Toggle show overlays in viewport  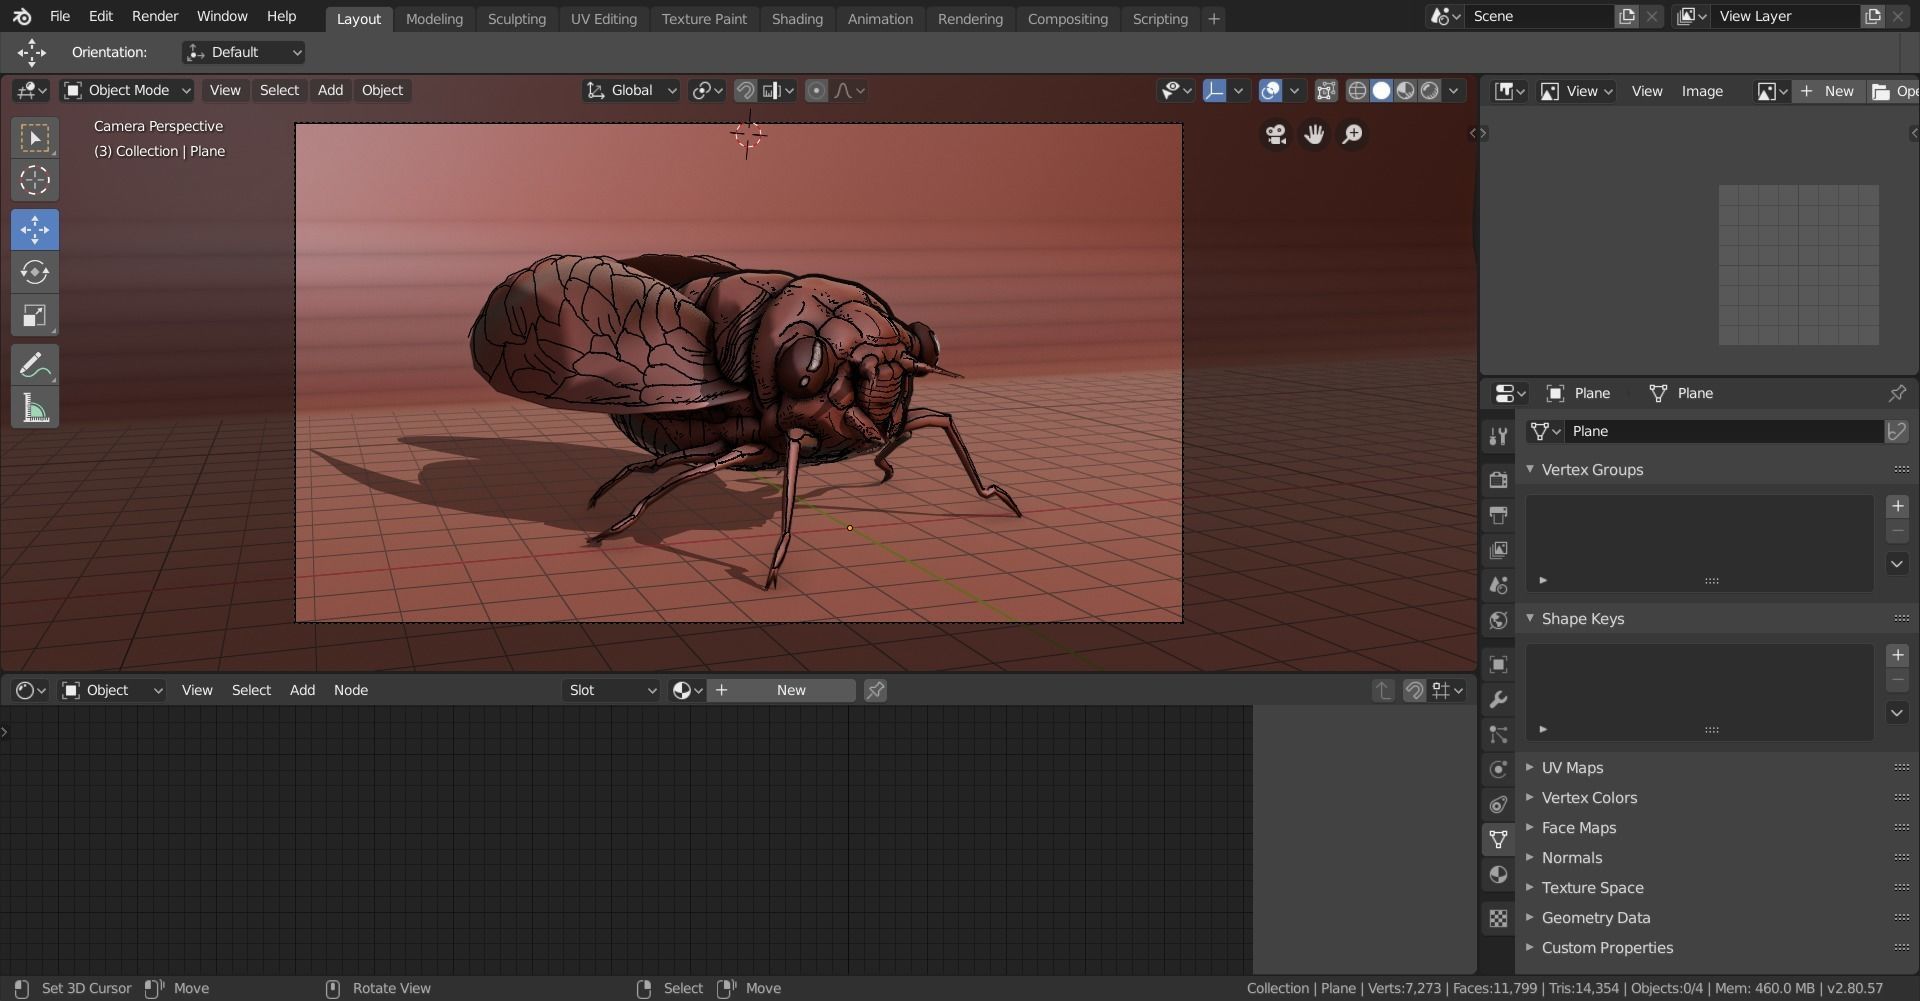point(1270,90)
